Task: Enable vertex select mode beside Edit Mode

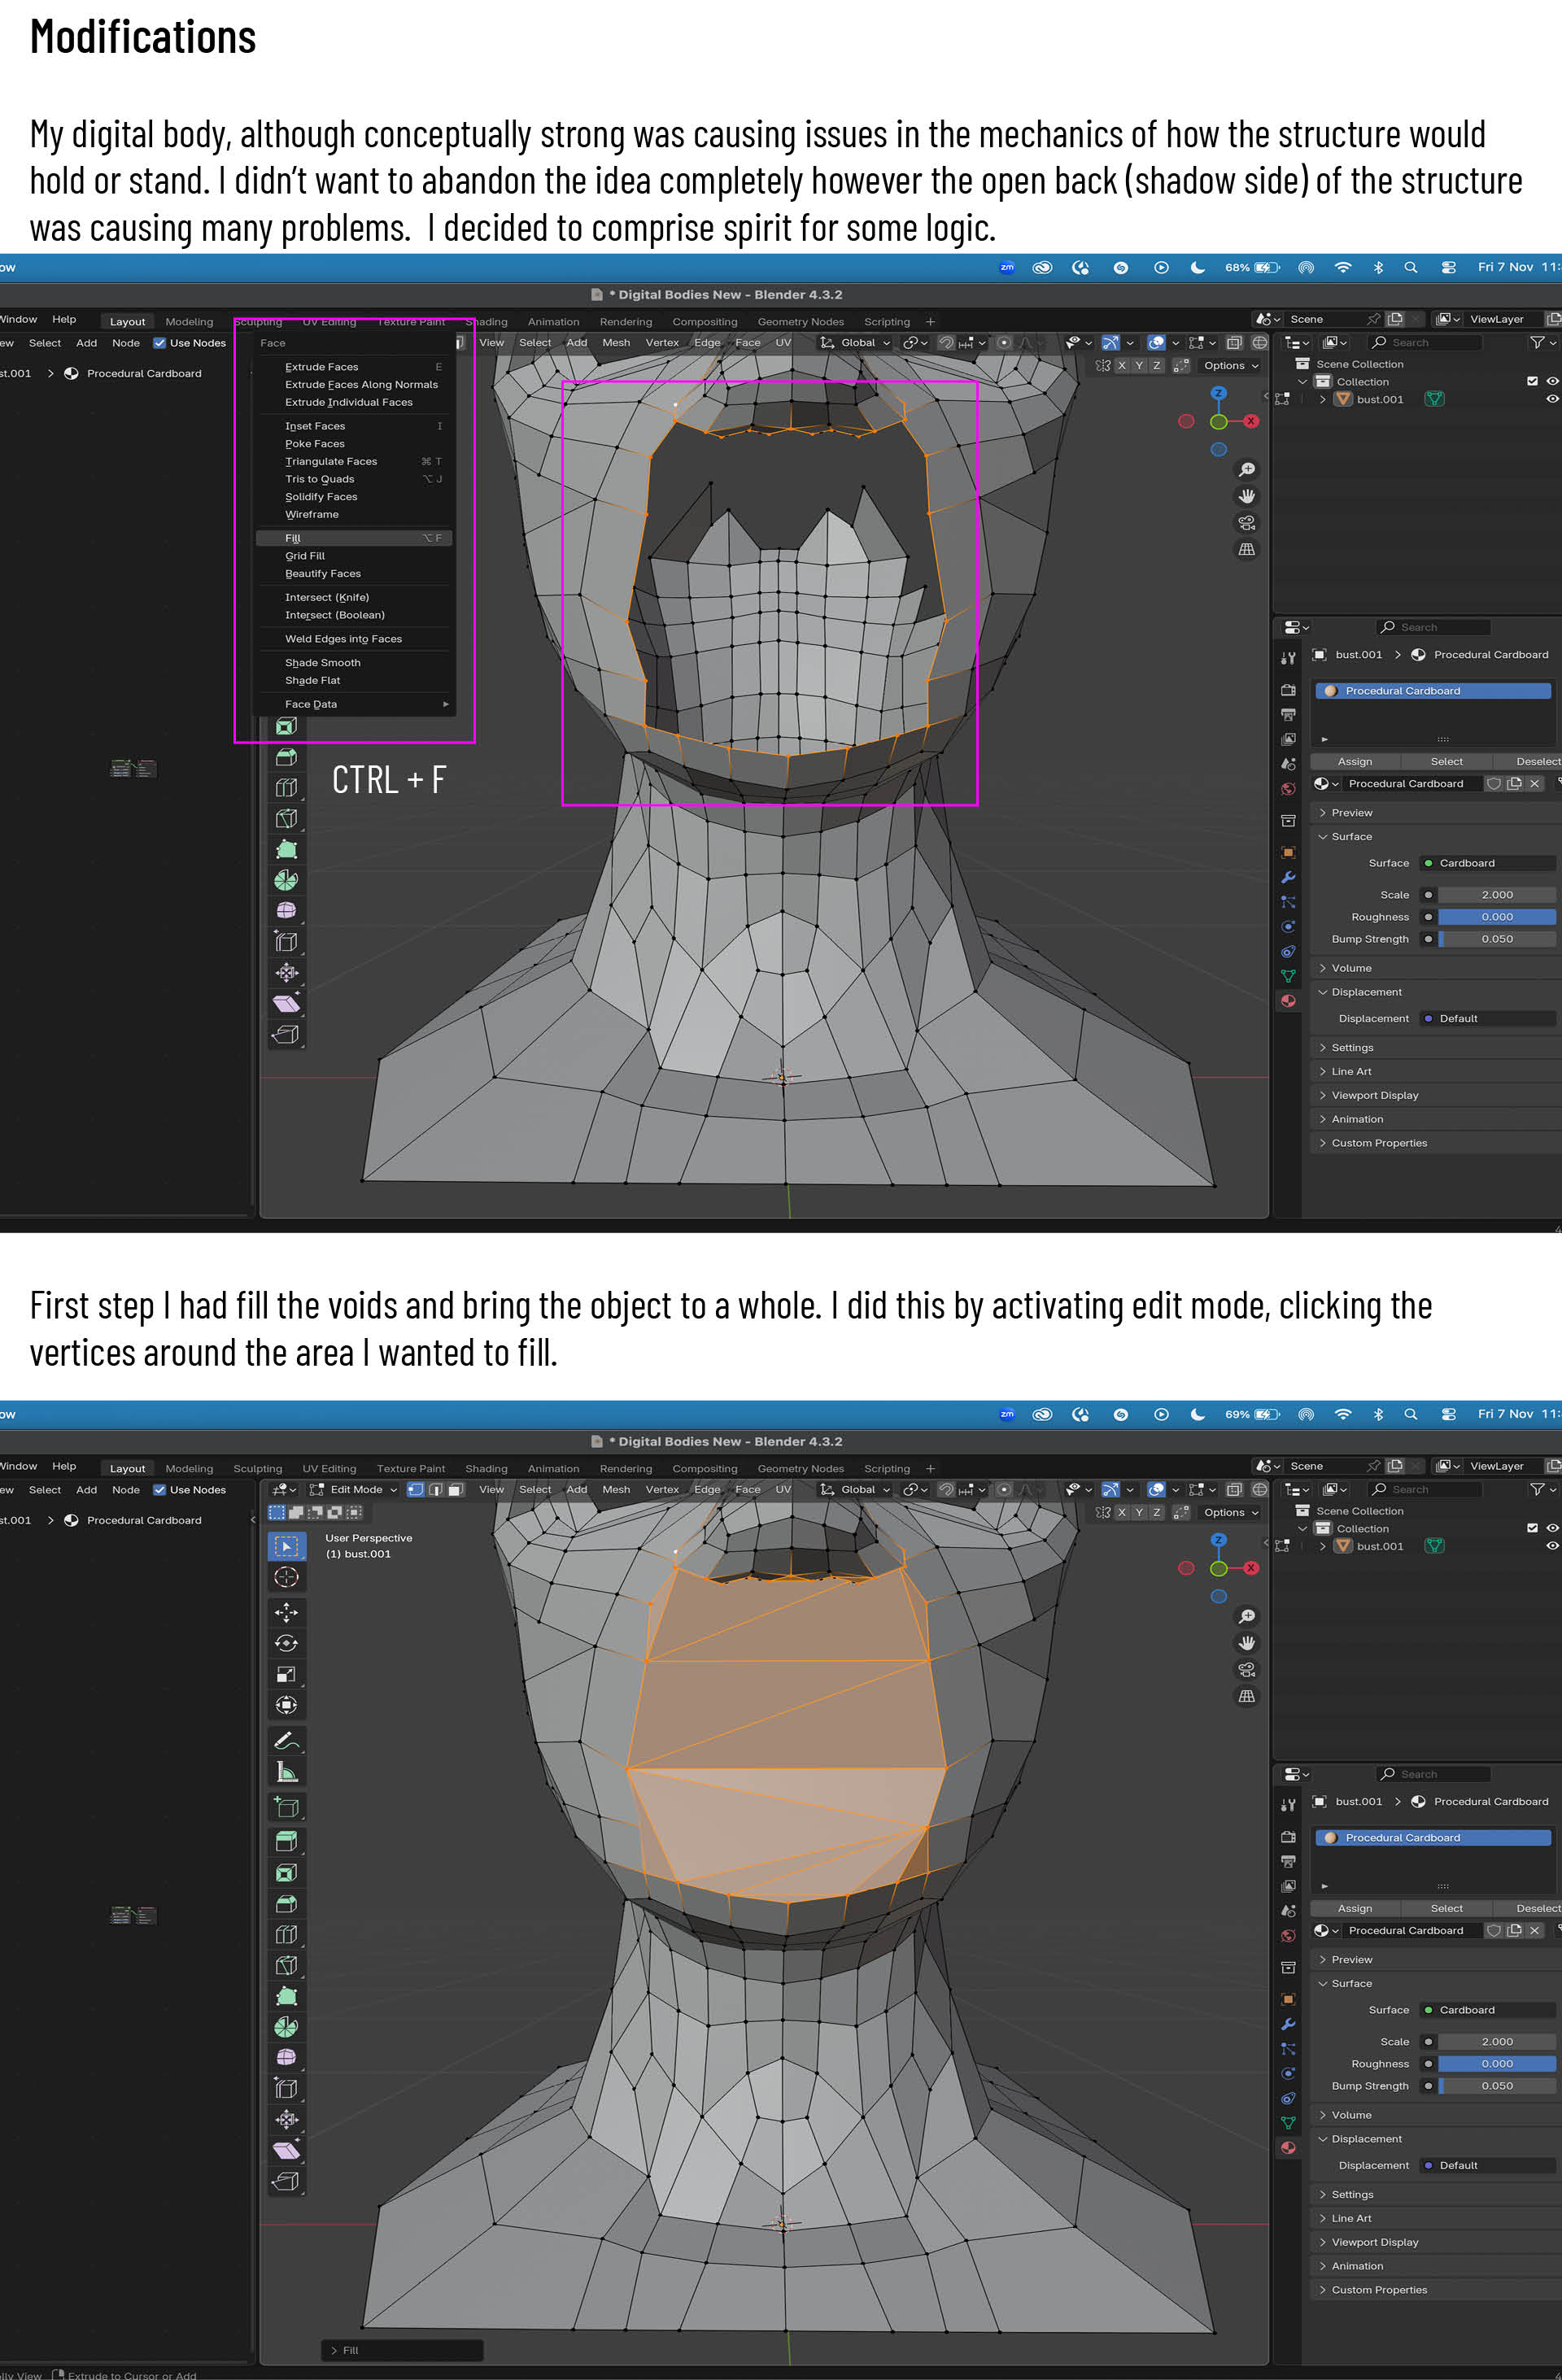Action: [x=416, y=1489]
